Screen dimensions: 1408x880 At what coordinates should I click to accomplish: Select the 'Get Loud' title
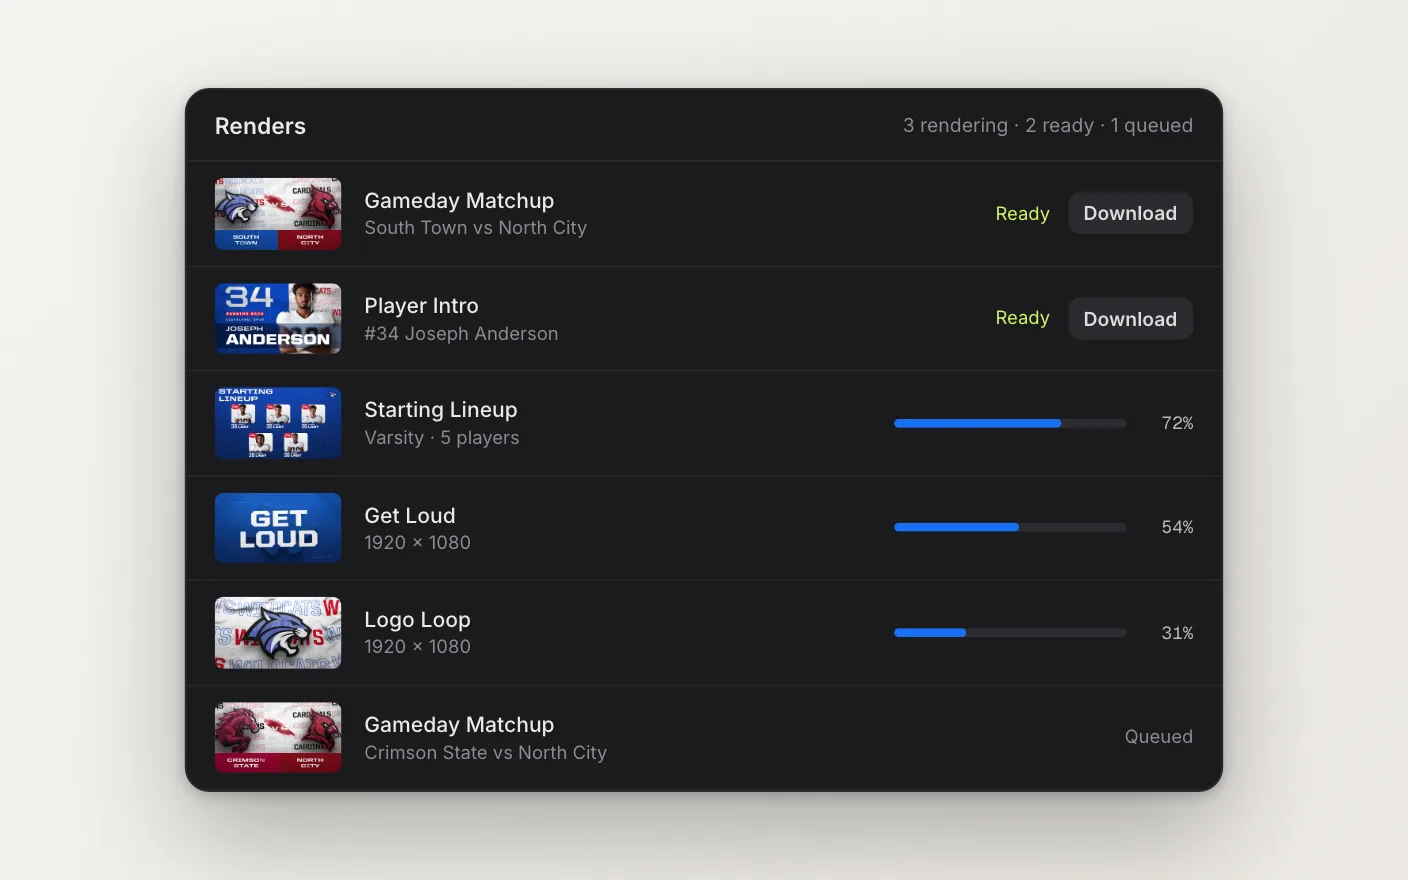coord(410,516)
